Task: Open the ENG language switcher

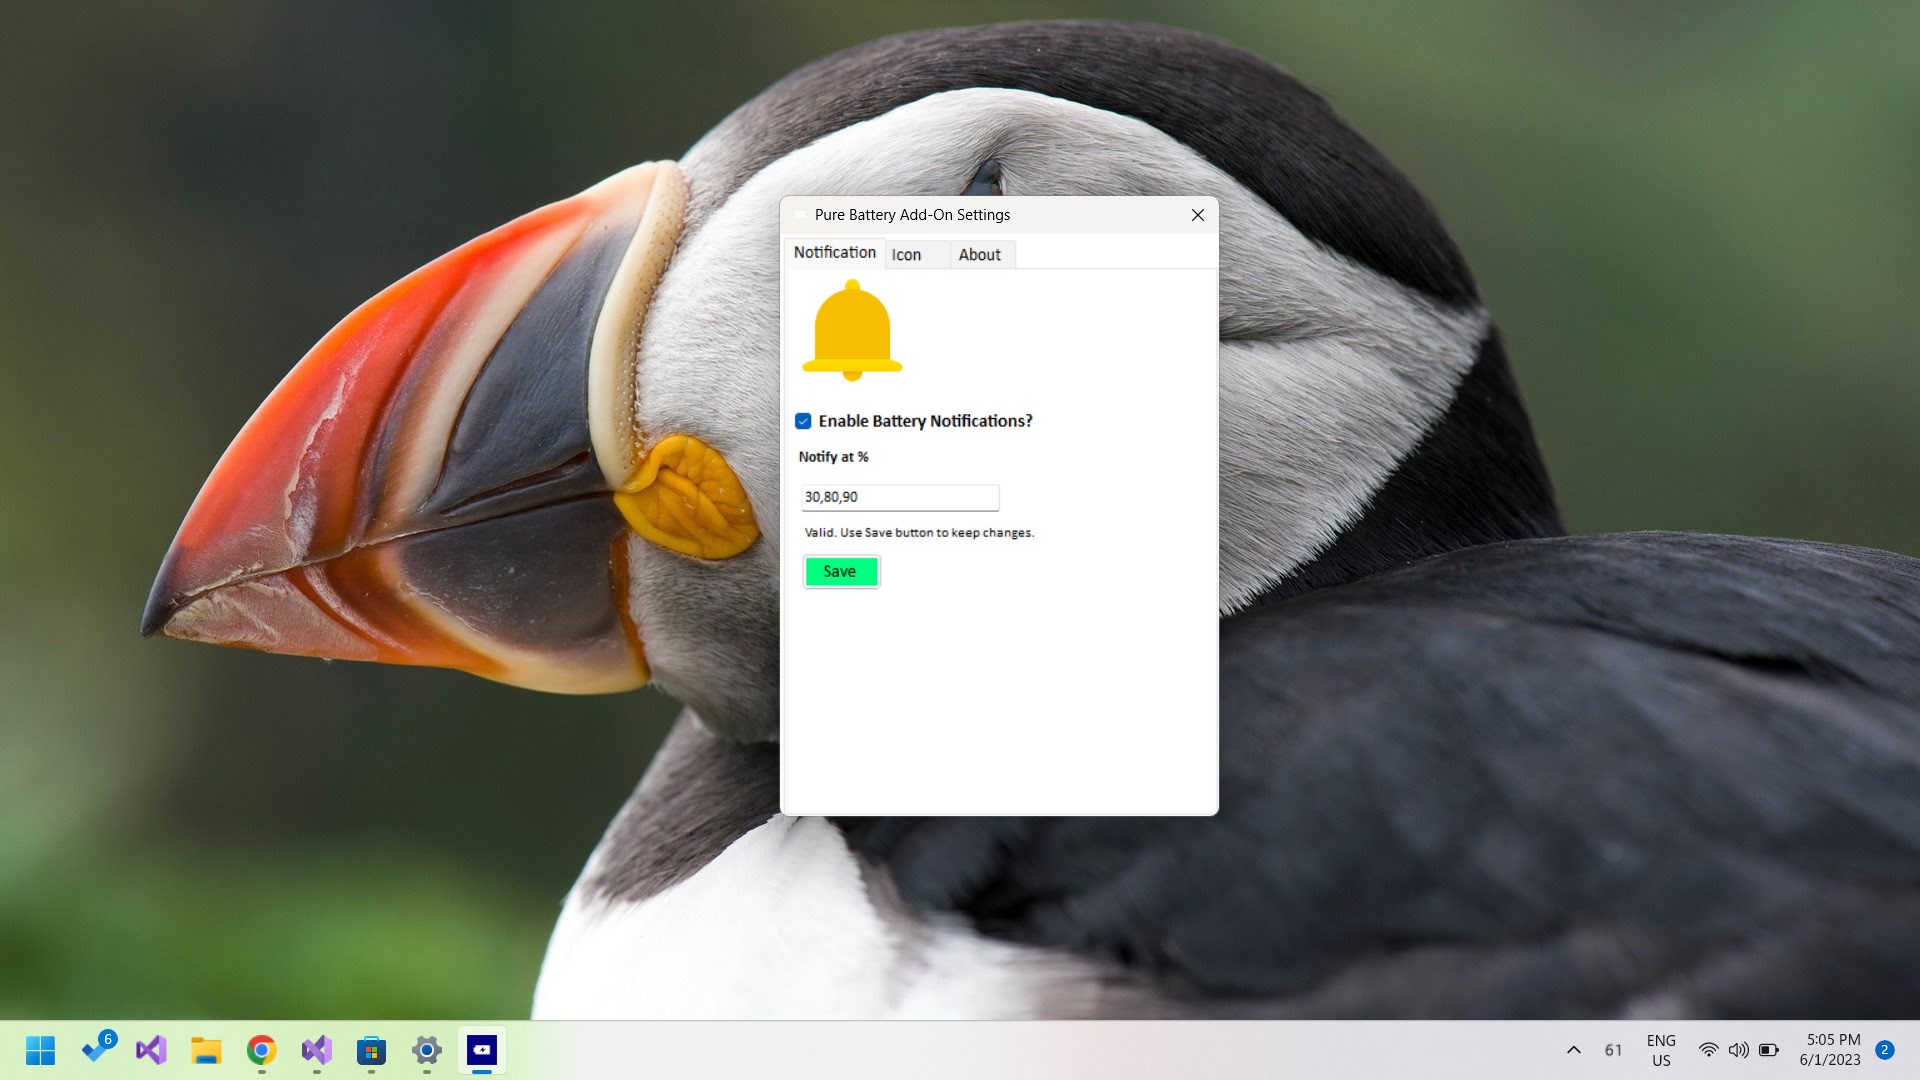Action: tap(1661, 1050)
